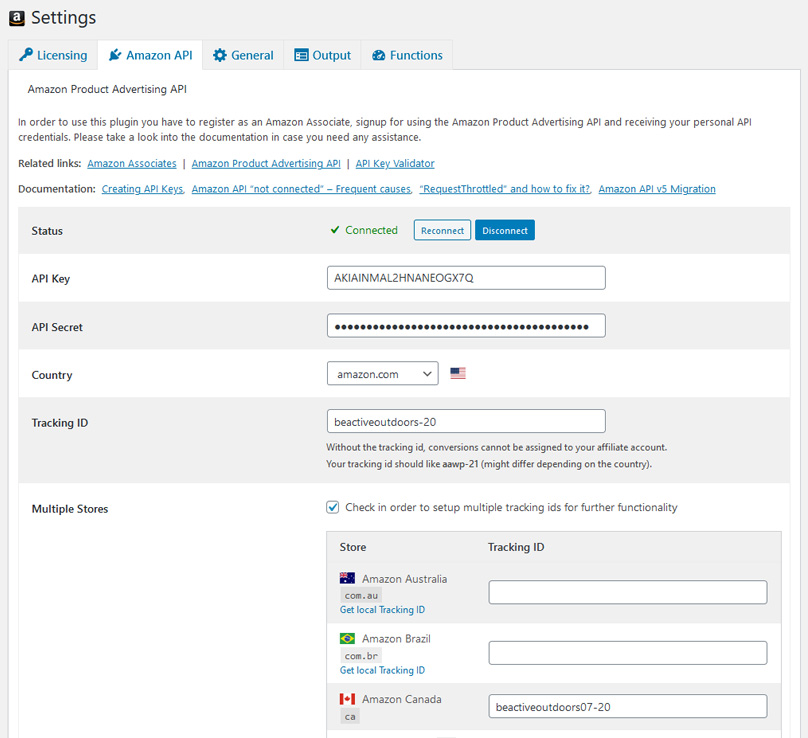Click the Australia flag icon
808x738 pixels.
coord(348,578)
